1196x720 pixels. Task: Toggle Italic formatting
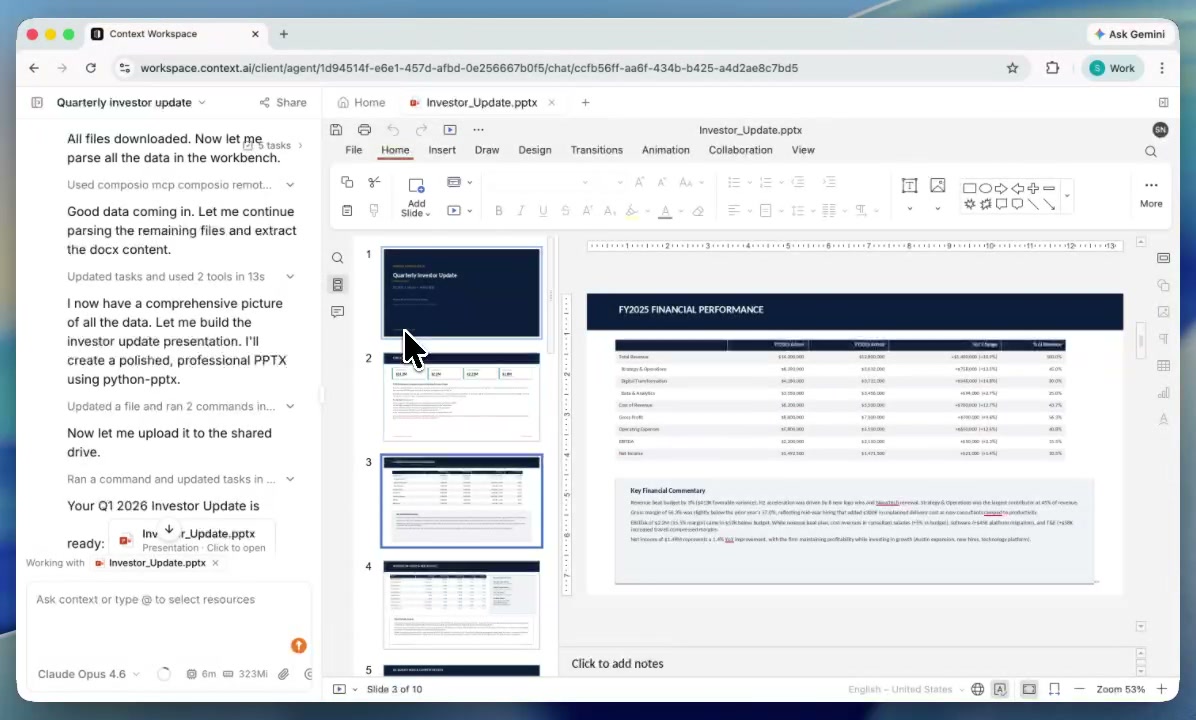click(x=521, y=211)
